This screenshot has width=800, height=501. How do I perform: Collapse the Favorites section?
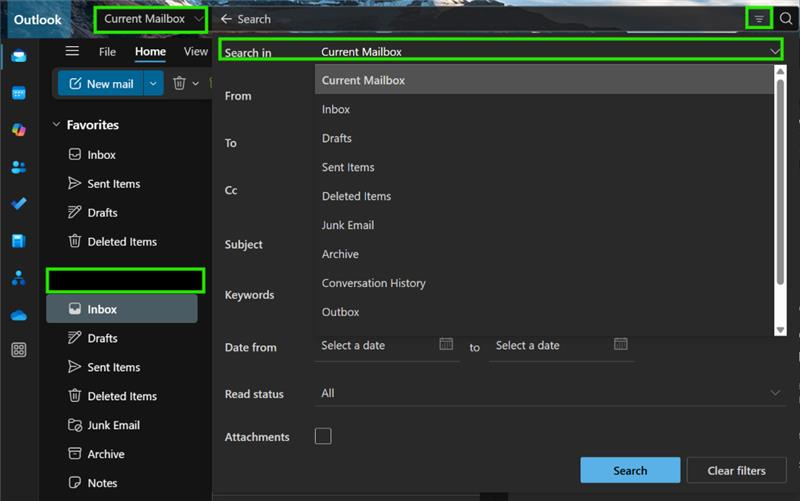point(56,124)
